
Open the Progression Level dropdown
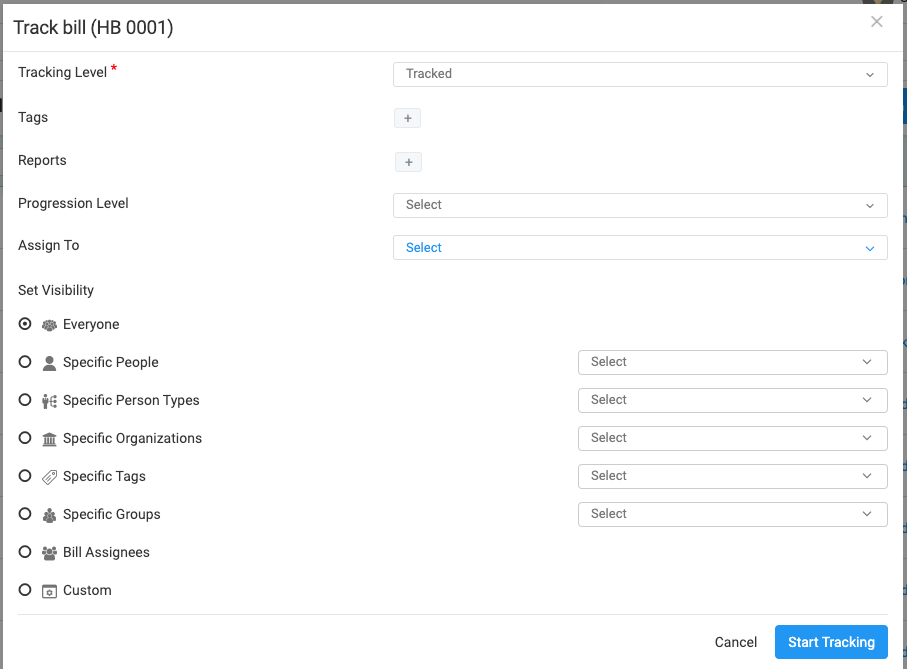[640, 205]
